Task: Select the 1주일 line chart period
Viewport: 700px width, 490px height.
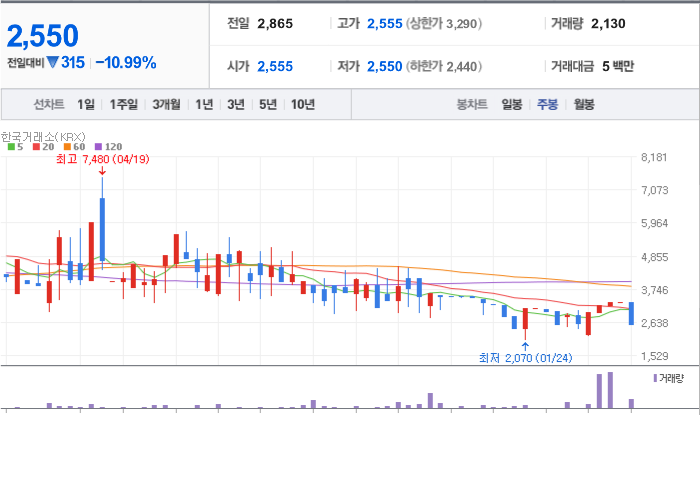Action: point(124,104)
